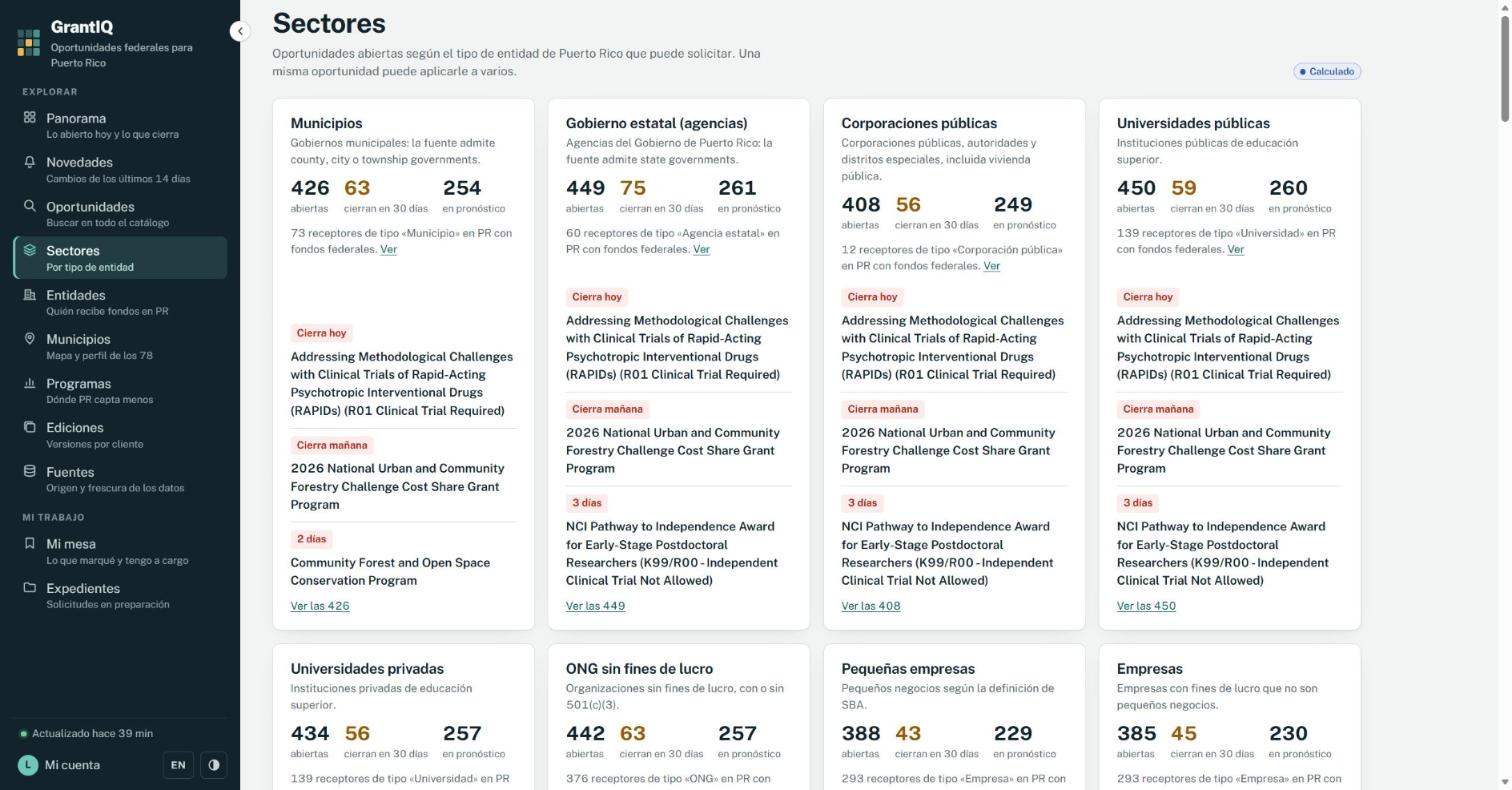Click Ver las 449 link
Viewport: 1512px width, 790px height.
click(595, 606)
